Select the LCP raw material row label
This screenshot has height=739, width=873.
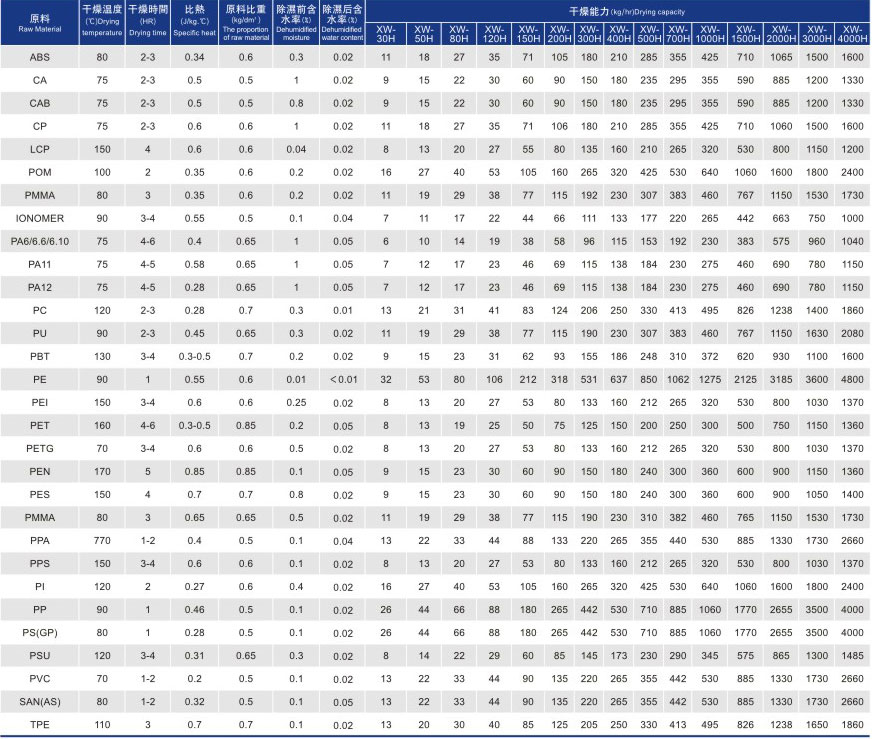pyautogui.click(x=39, y=148)
